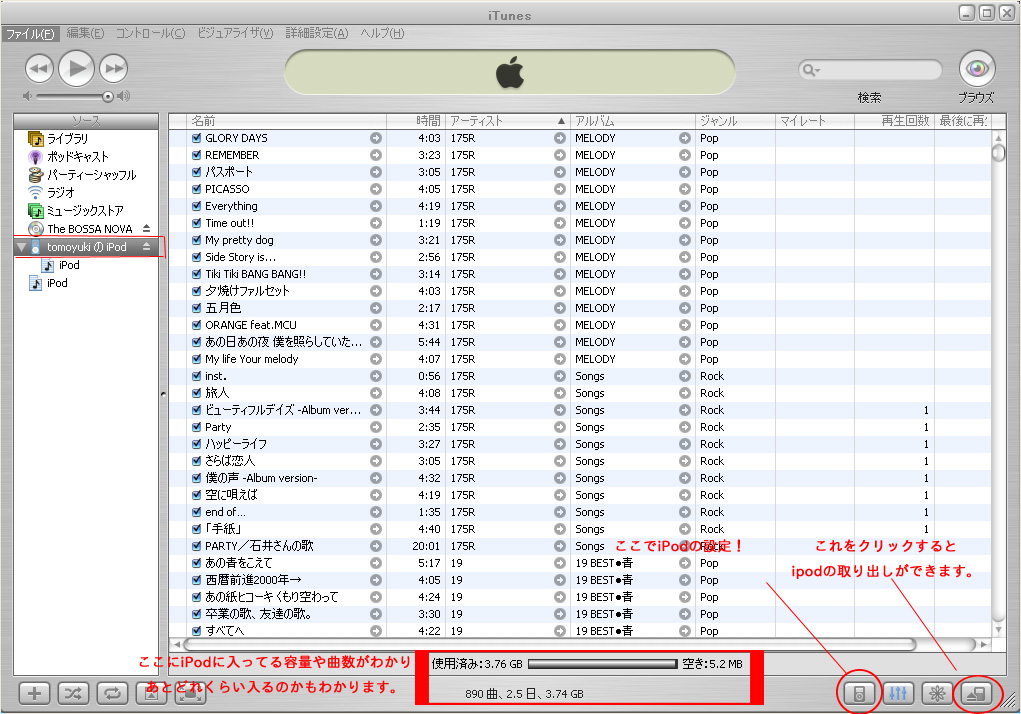Uncheck the REMEMBER song checkbox
This screenshot has height=714, width=1021.
tap(197, 155)
